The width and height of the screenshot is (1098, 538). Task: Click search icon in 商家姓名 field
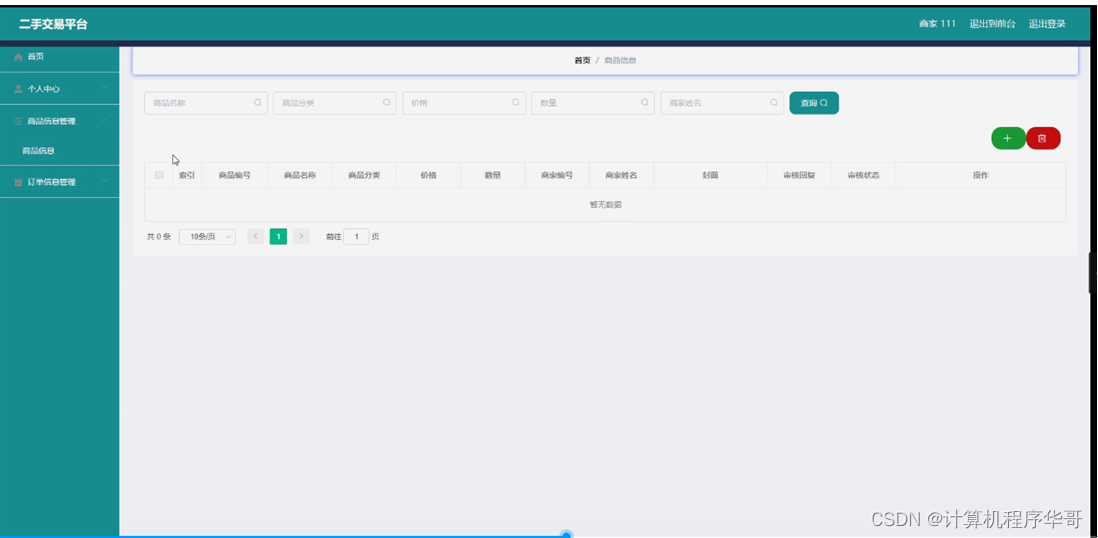click(x=774, y=102)
